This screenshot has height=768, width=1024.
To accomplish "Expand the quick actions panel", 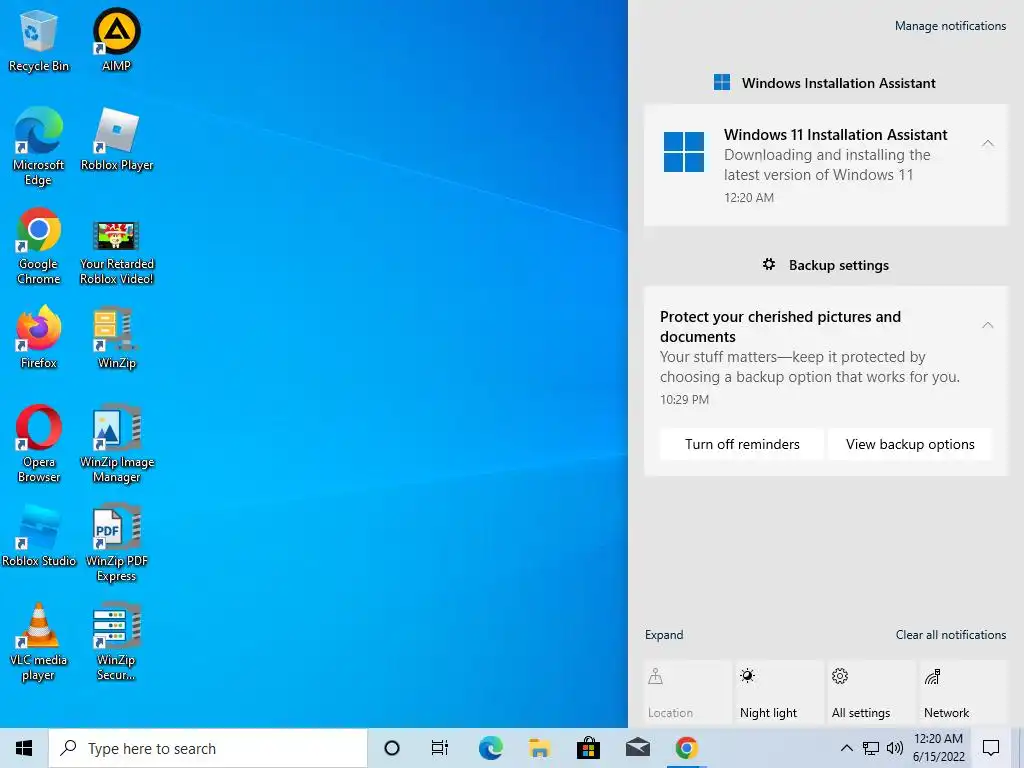I will click(x=664, y=635).
